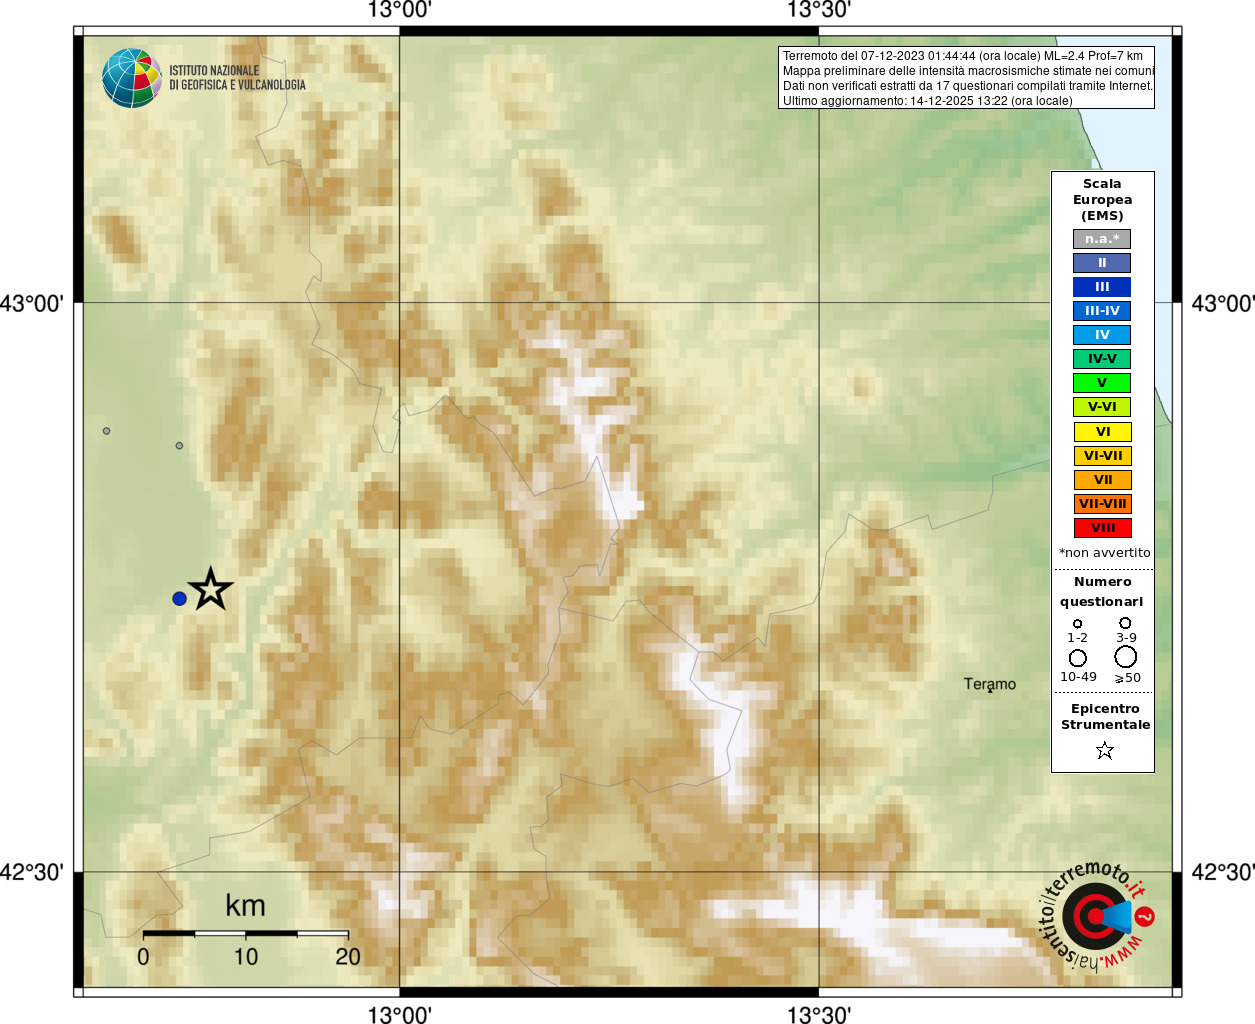Click the blue III legend swatch
Viewport: 1255px width, 1024px height.
pos(1102,287)
